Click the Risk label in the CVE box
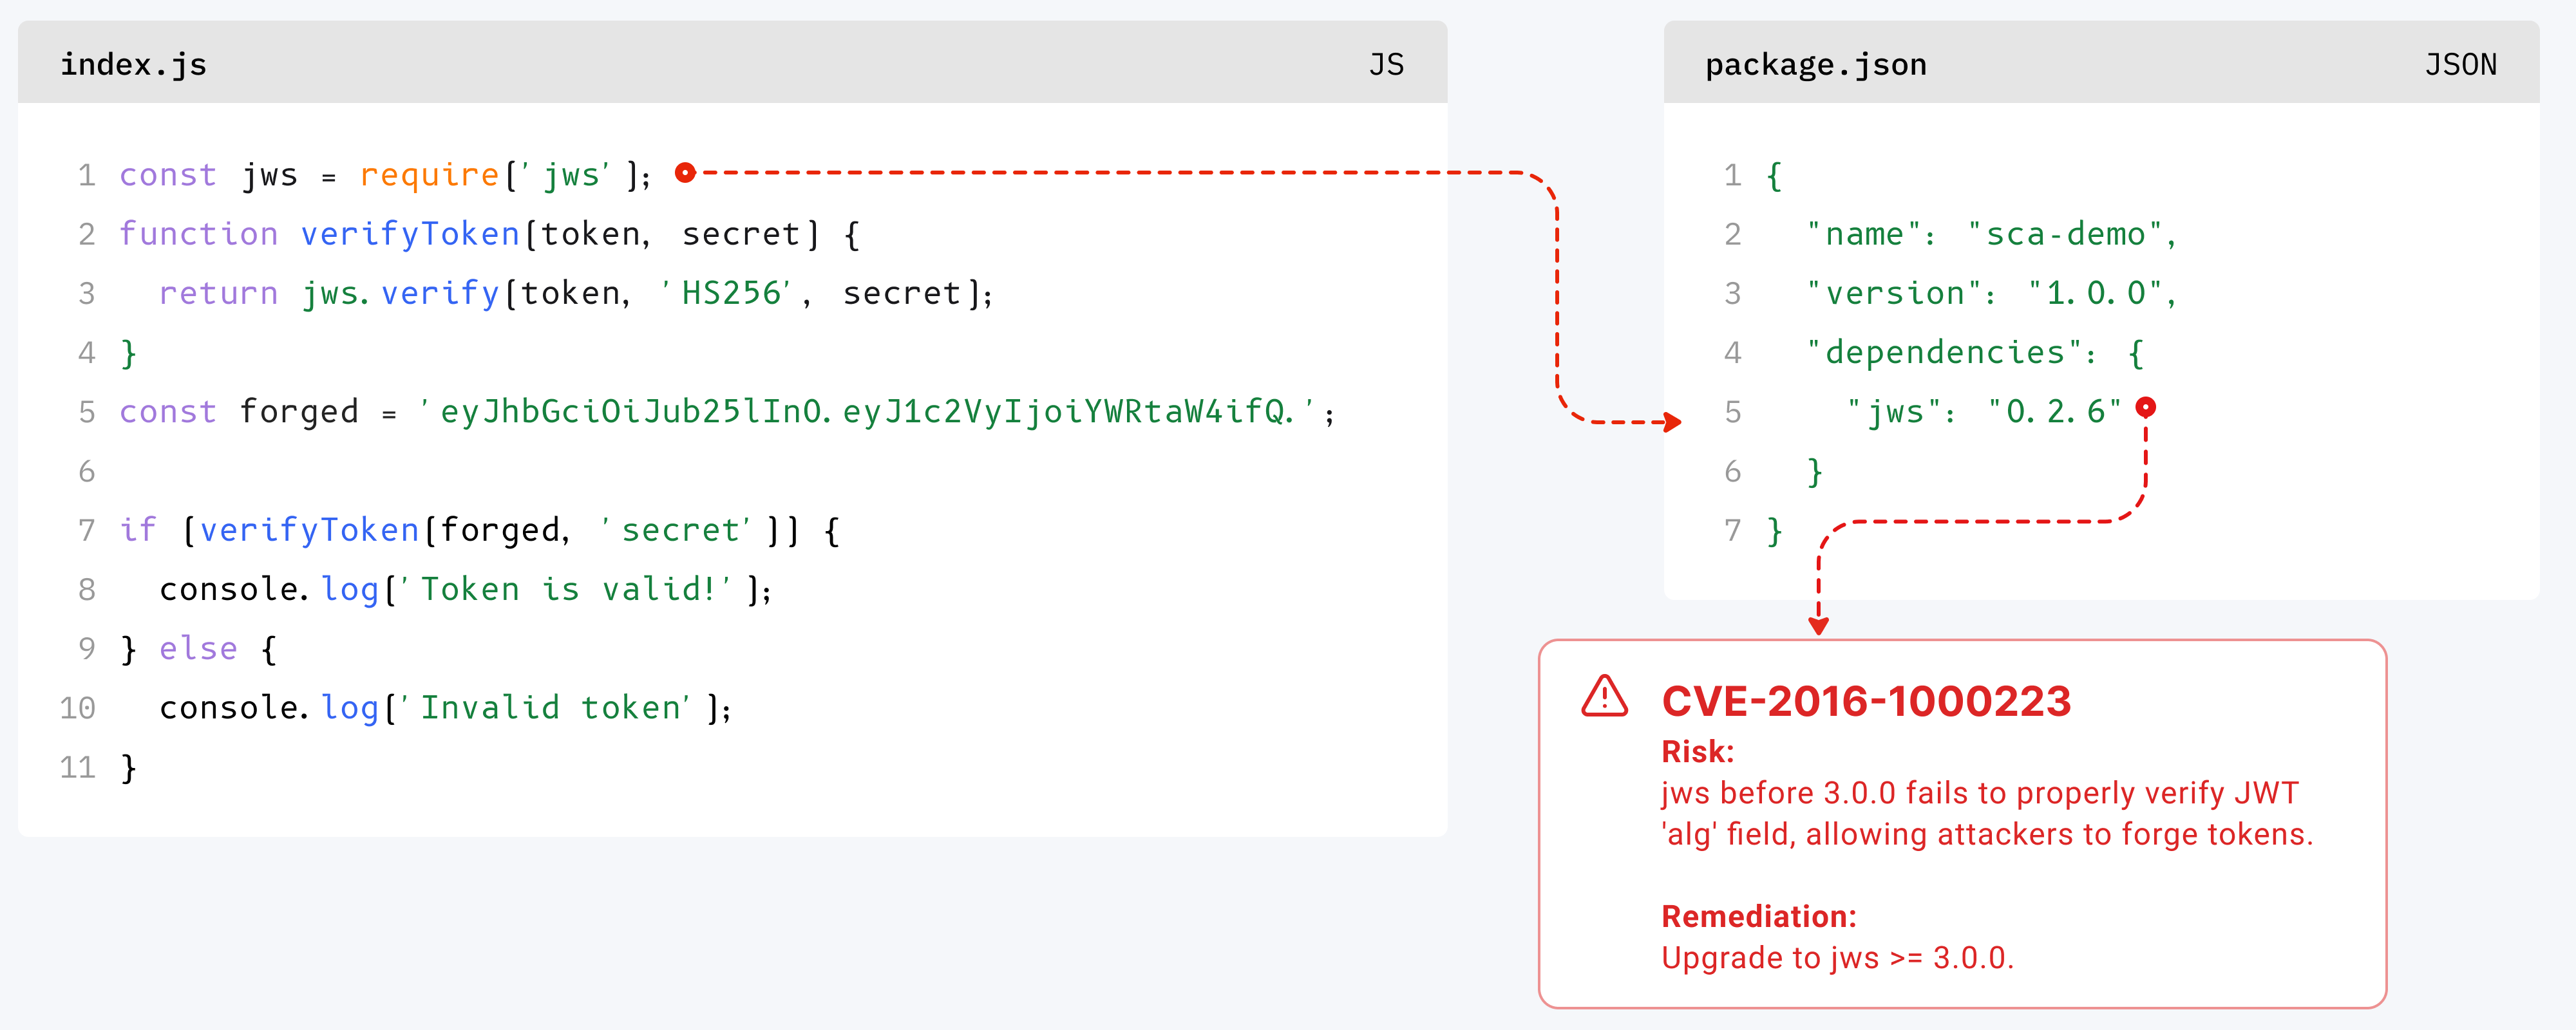Image resolution: width=2576 pixels, height=1030 pixels. click(x=1697, y=751)
